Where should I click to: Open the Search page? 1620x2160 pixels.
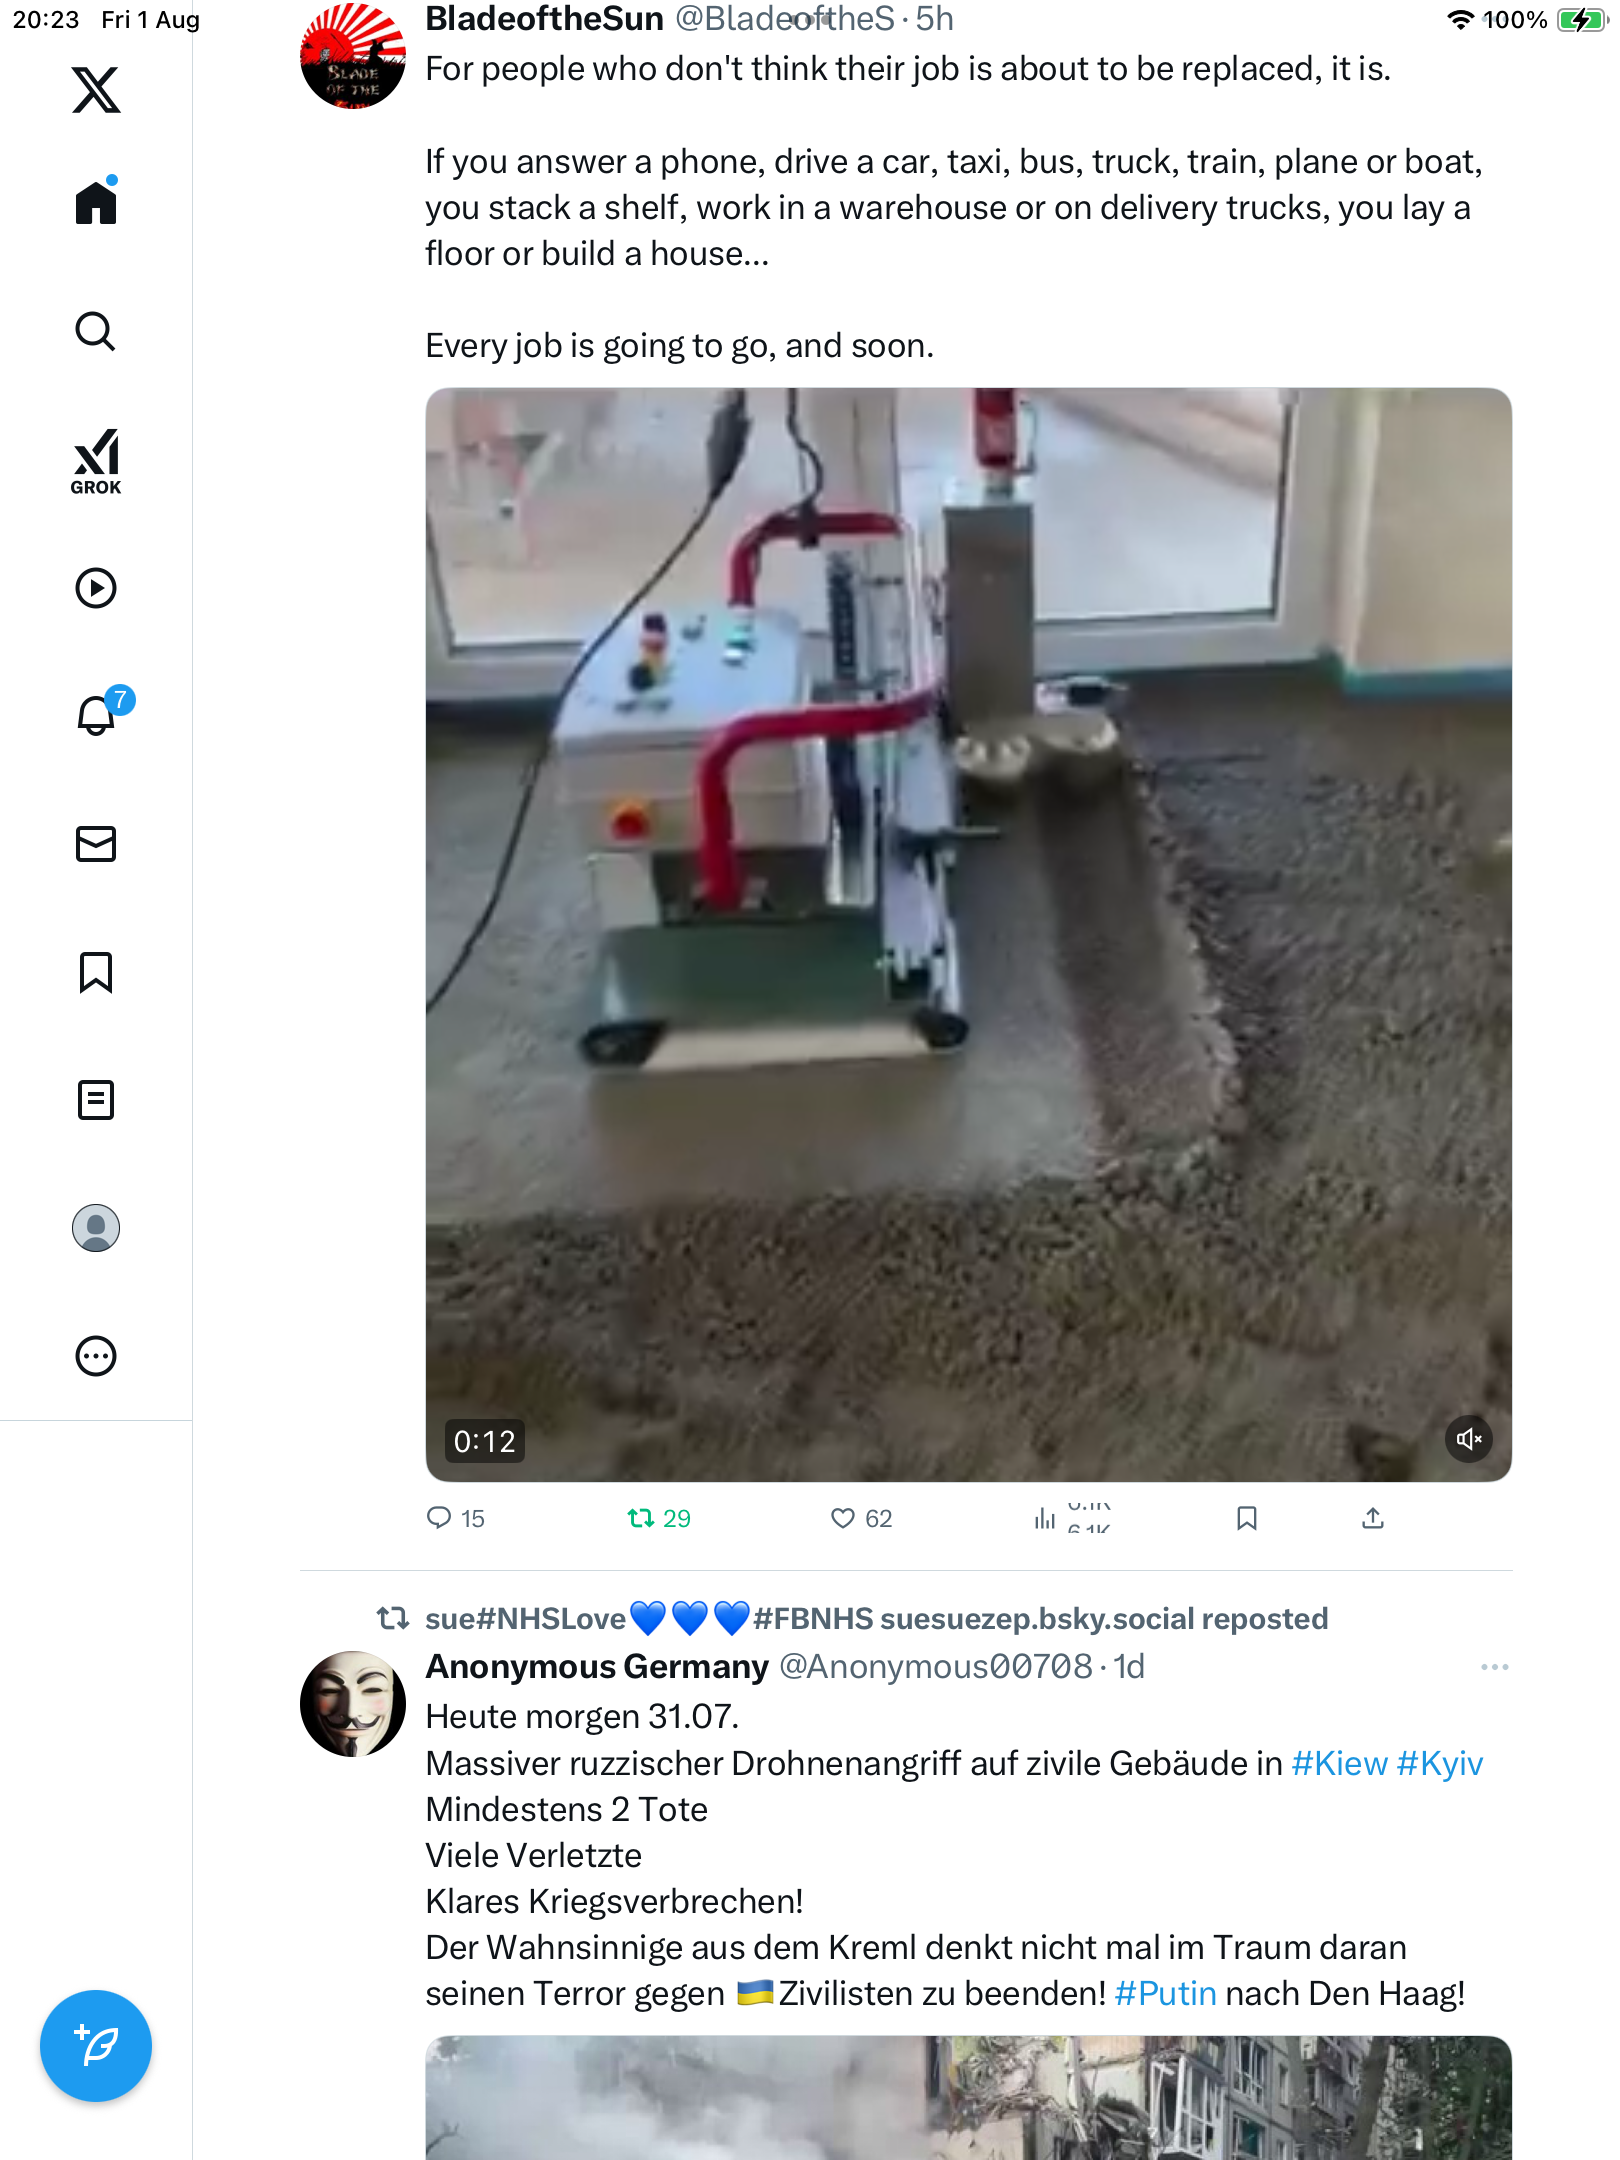[x=96, y=331]
